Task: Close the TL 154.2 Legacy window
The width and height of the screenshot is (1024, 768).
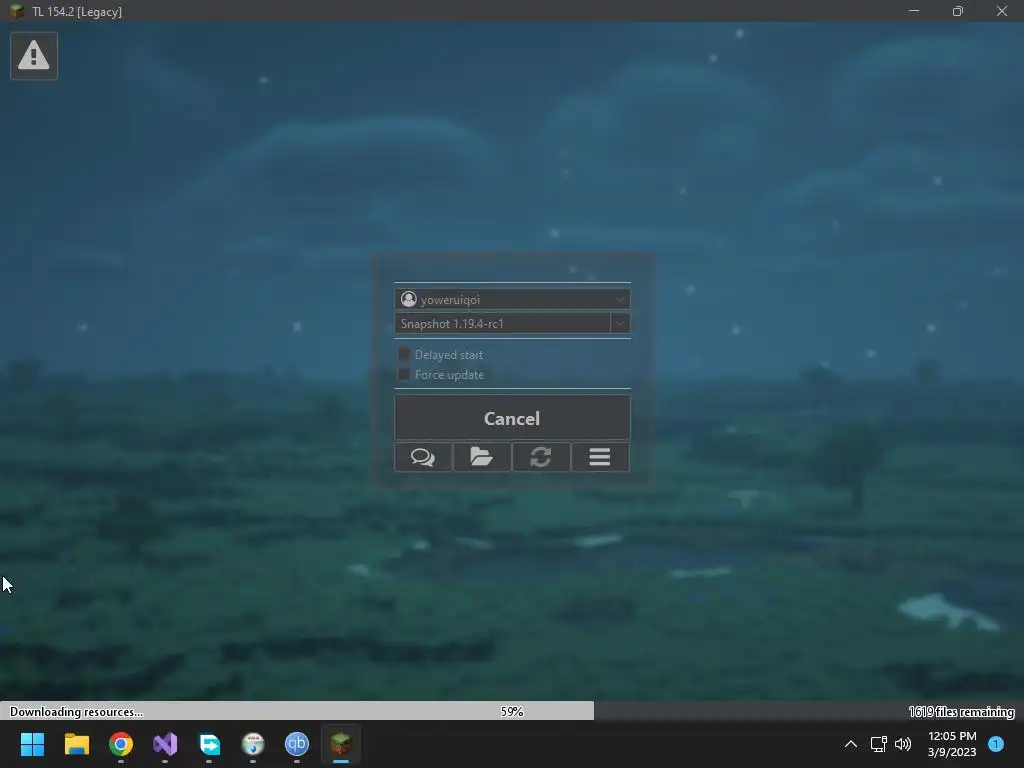Action: tap(1002, 11)
